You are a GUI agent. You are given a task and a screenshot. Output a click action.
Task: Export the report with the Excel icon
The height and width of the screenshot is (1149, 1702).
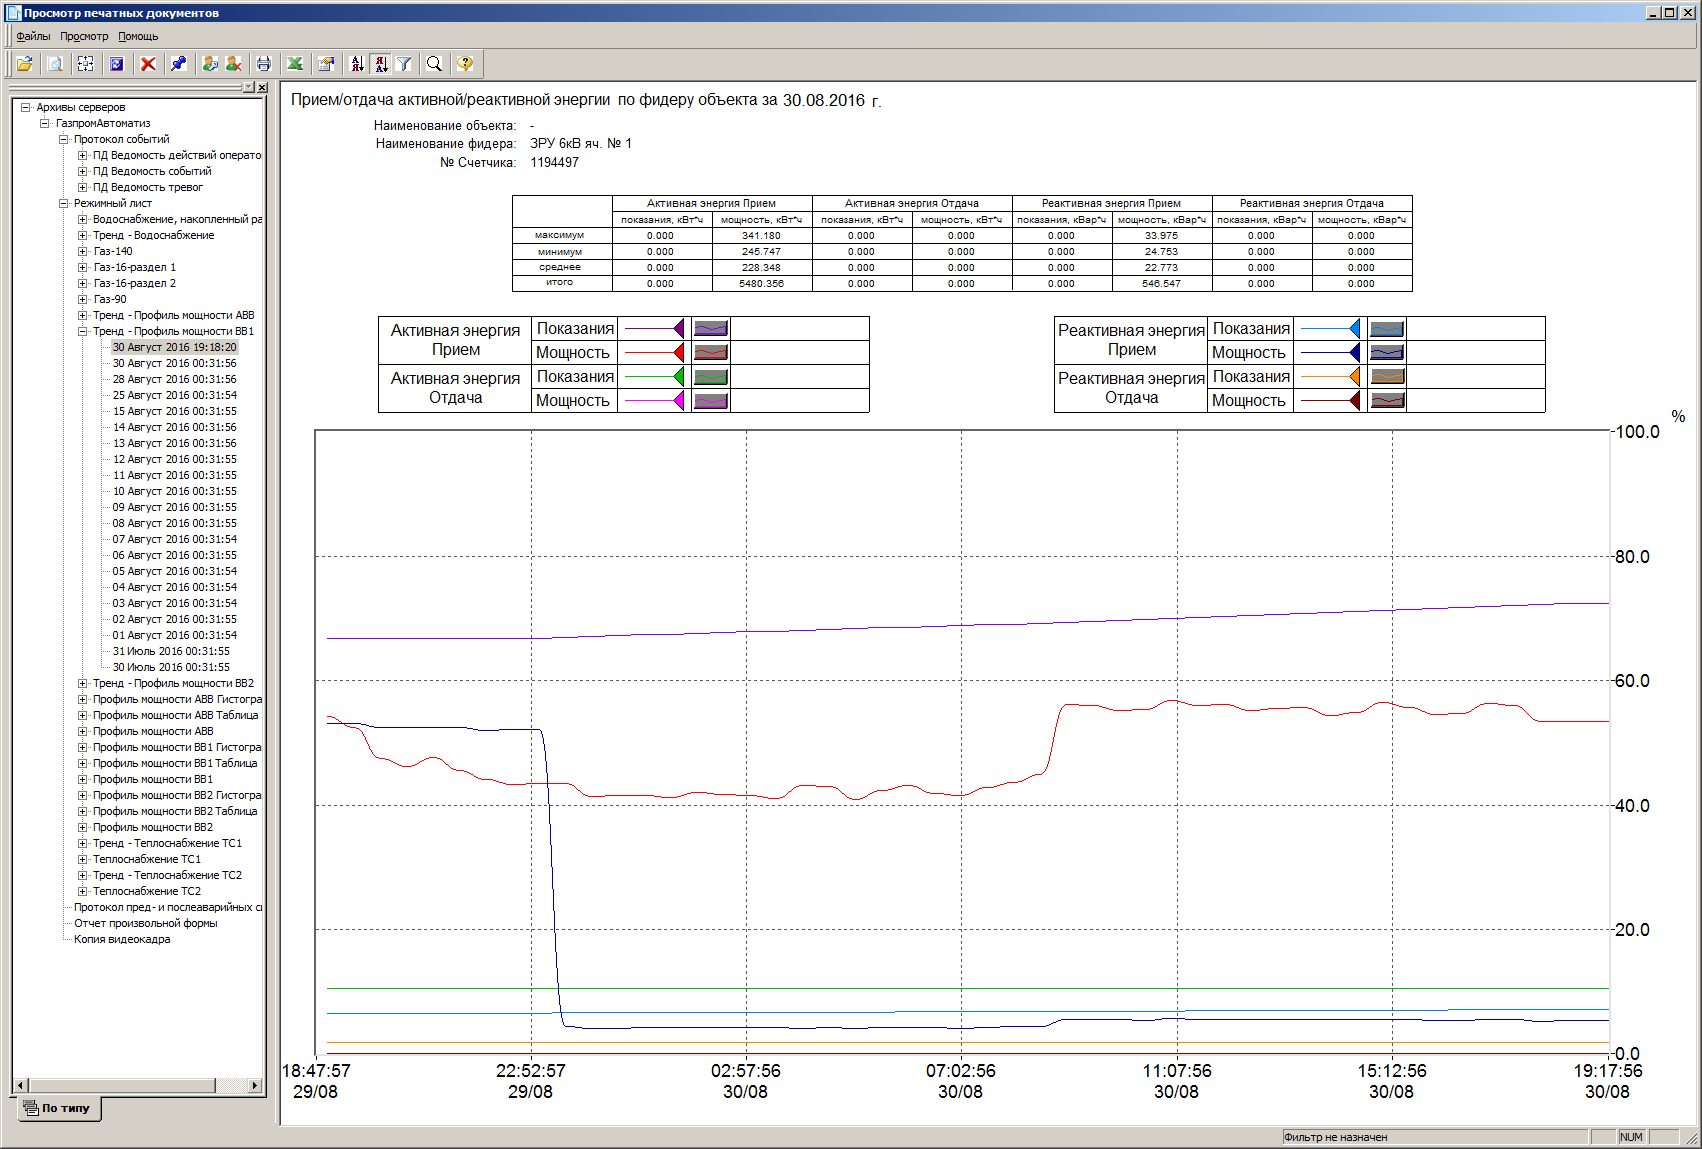tap(295, 64)
